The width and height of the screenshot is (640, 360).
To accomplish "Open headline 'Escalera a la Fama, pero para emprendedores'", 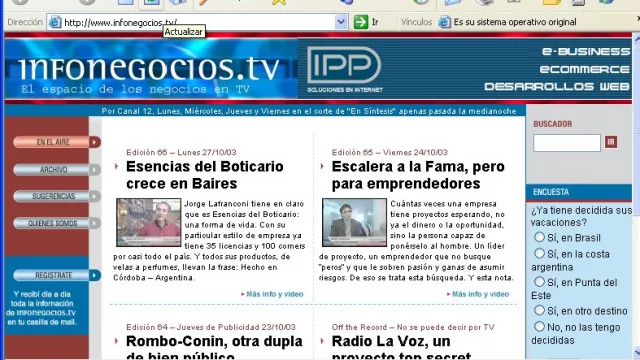I will (x=418, y=175).
